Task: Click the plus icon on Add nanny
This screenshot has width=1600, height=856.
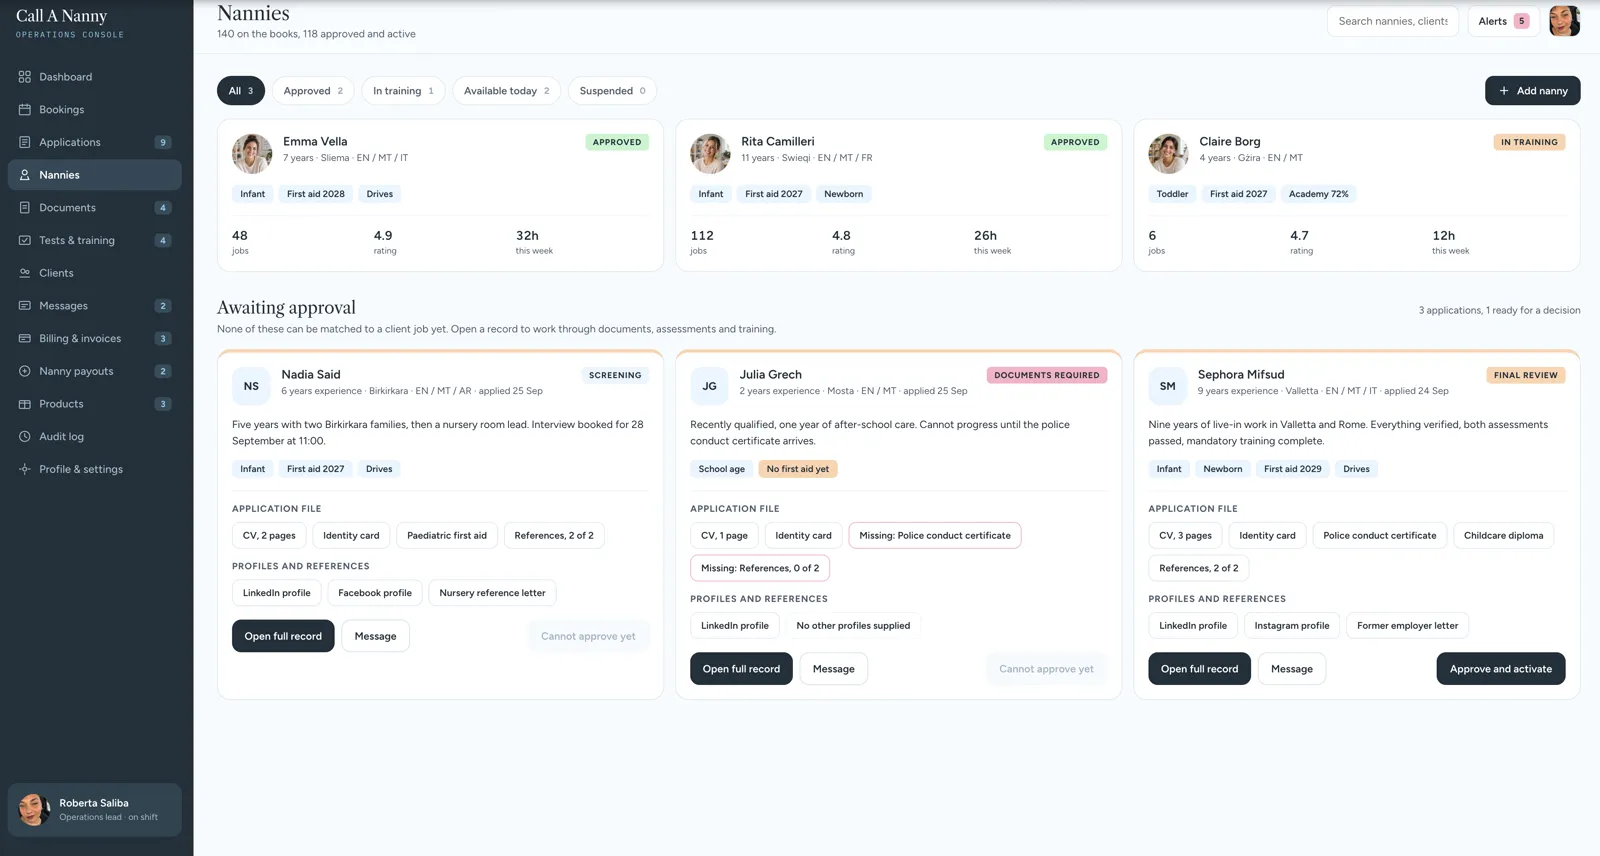Action: tap(1504, 91)
